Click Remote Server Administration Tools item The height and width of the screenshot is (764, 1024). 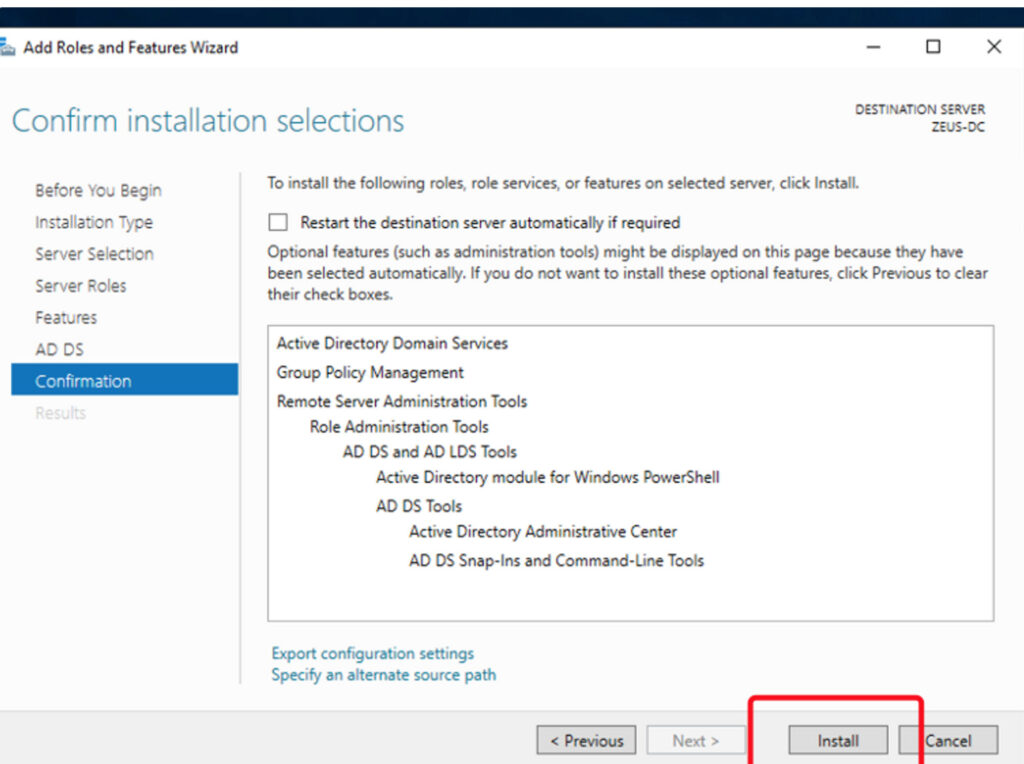(x=402, y=401)
